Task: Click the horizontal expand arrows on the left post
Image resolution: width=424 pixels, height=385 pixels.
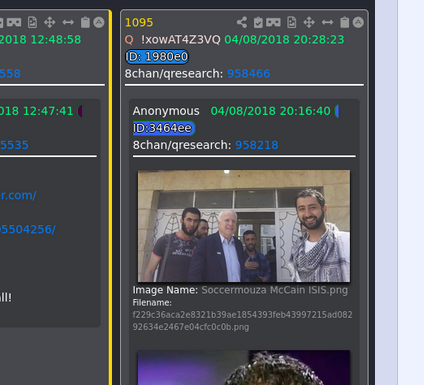Action: (68, 22)
